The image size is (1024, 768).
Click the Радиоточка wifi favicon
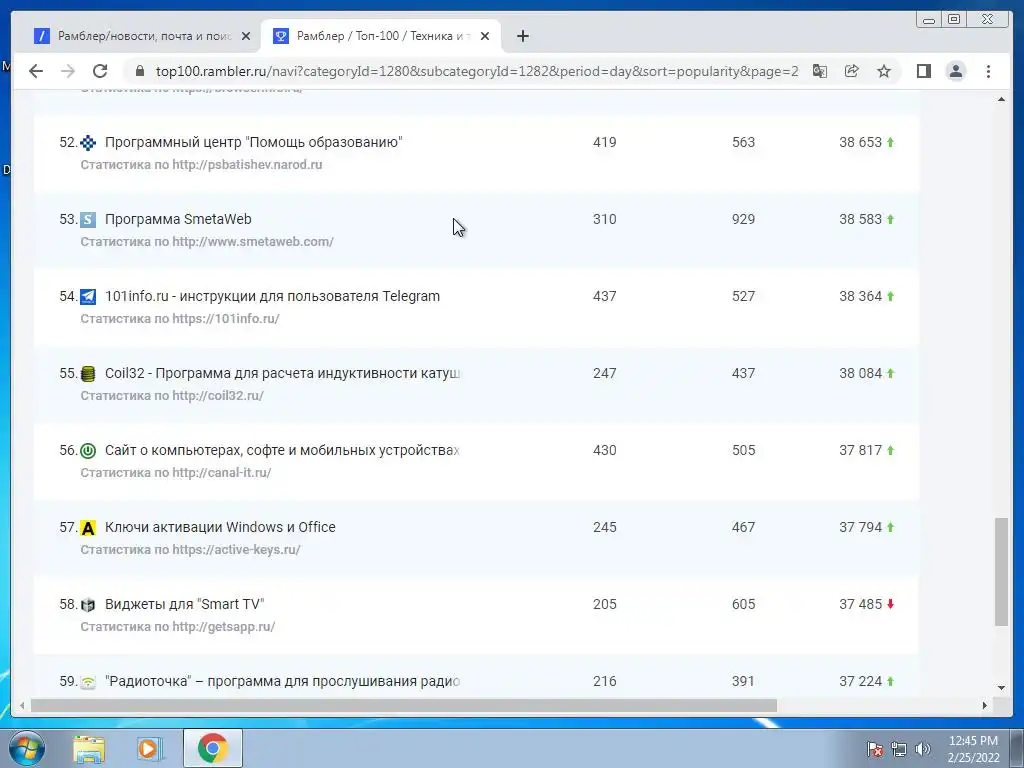88,682
